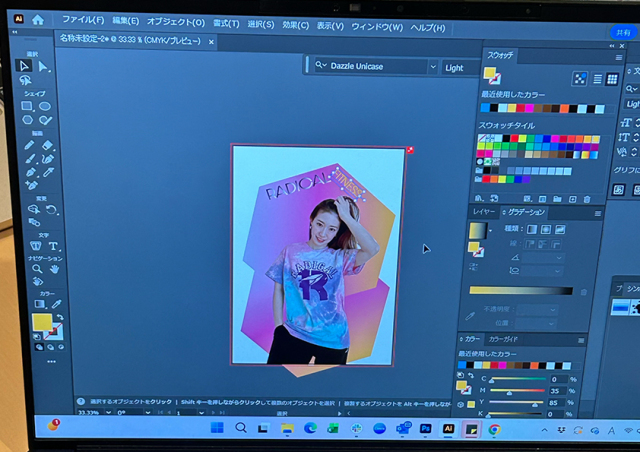Click the Illustrator home icon
The image size is (640, 452).
click(38, 19)
